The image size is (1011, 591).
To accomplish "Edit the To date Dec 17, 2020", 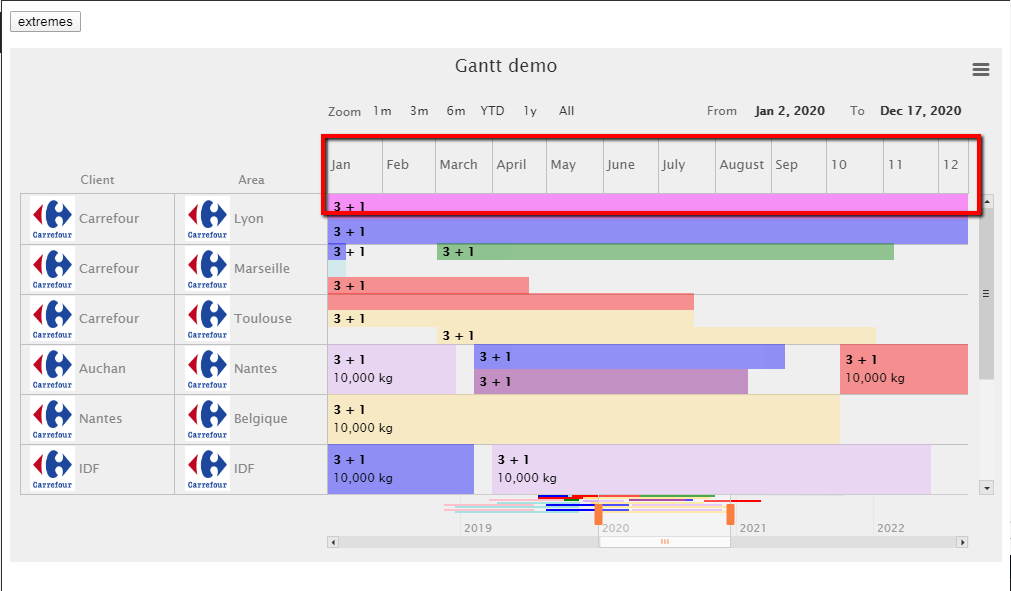I will pyautogui.click(x=919, y=110).
